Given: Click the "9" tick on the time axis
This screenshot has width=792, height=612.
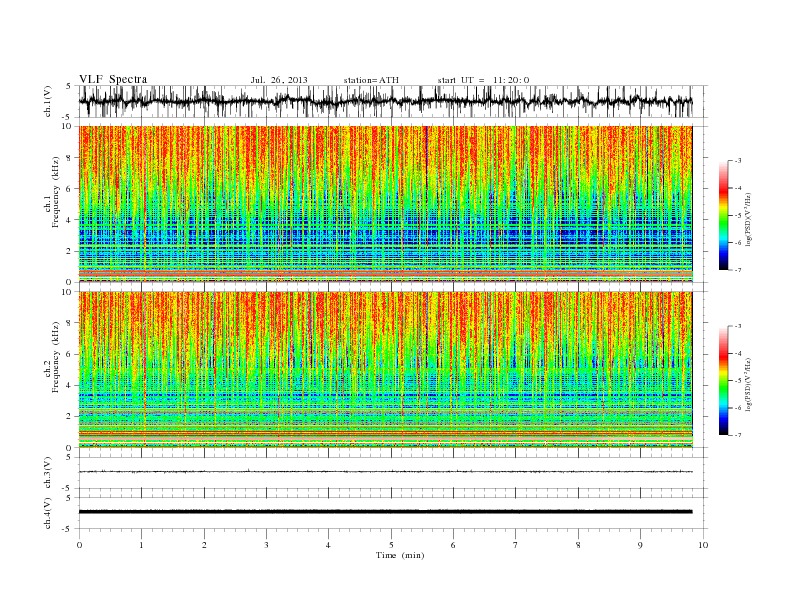Looking at the screenshot, I should point(640,545).
